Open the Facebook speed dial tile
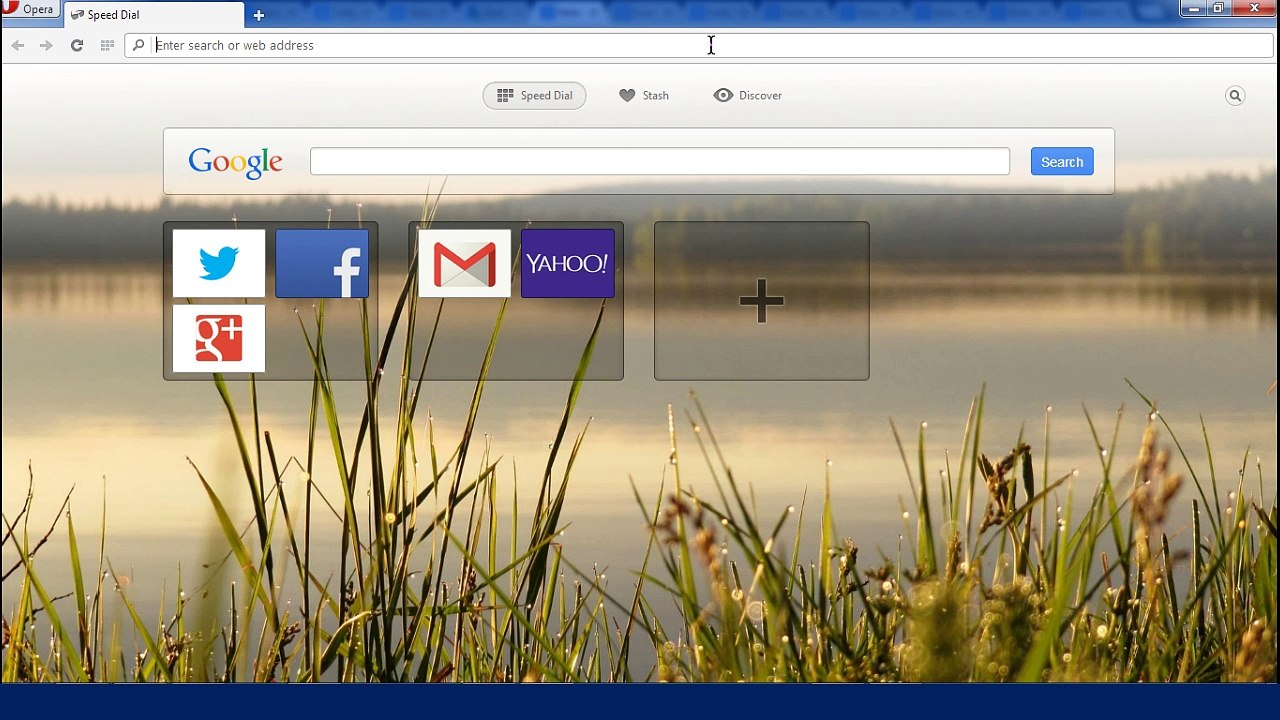This screenshot has width=1280, height=720. [x=322, y=263]
